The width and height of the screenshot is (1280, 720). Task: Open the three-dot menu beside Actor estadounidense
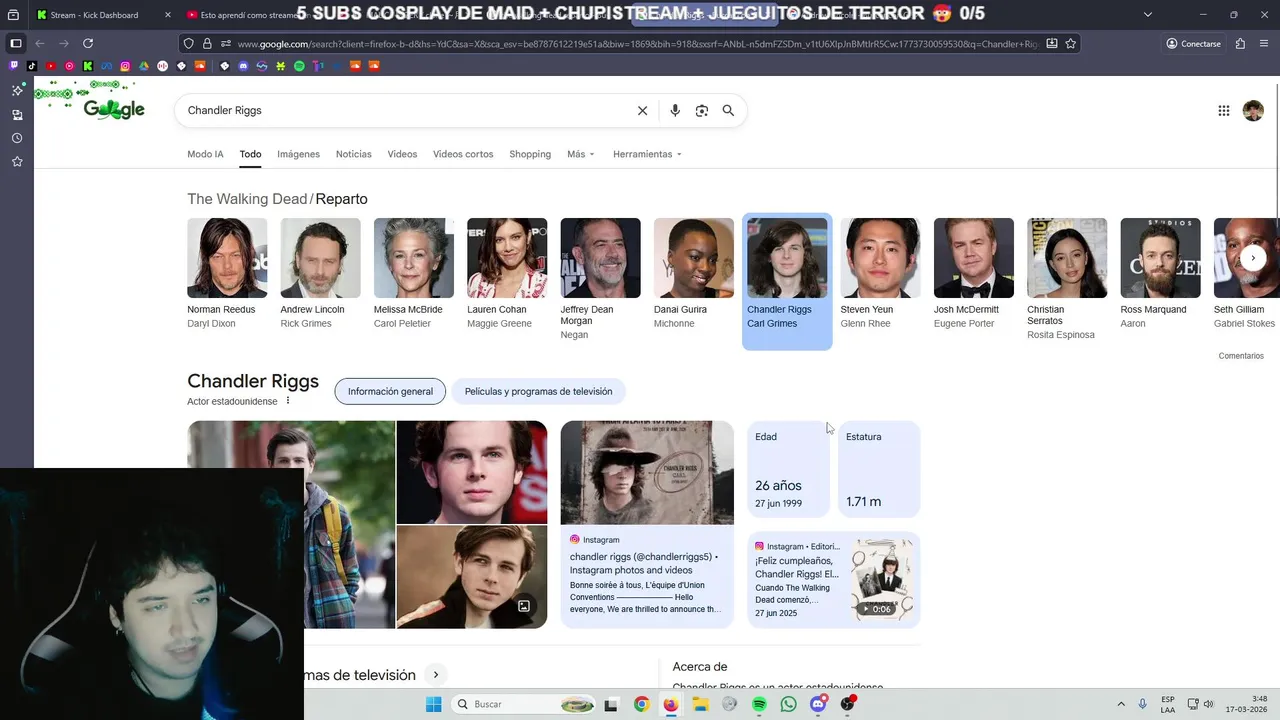coord(288,401)
